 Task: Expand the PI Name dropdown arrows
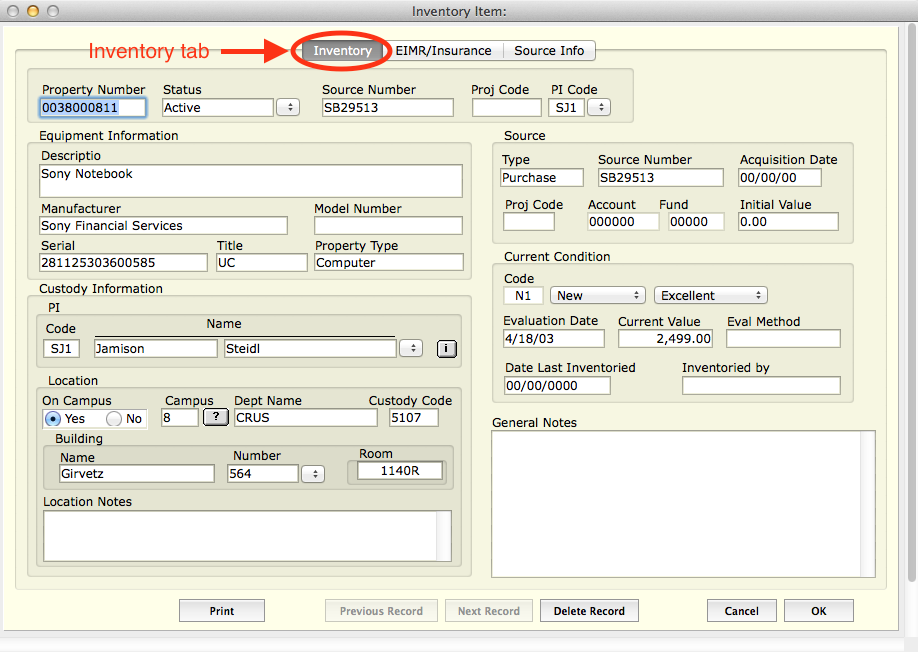pyautogui.click(x=410, y=348)
